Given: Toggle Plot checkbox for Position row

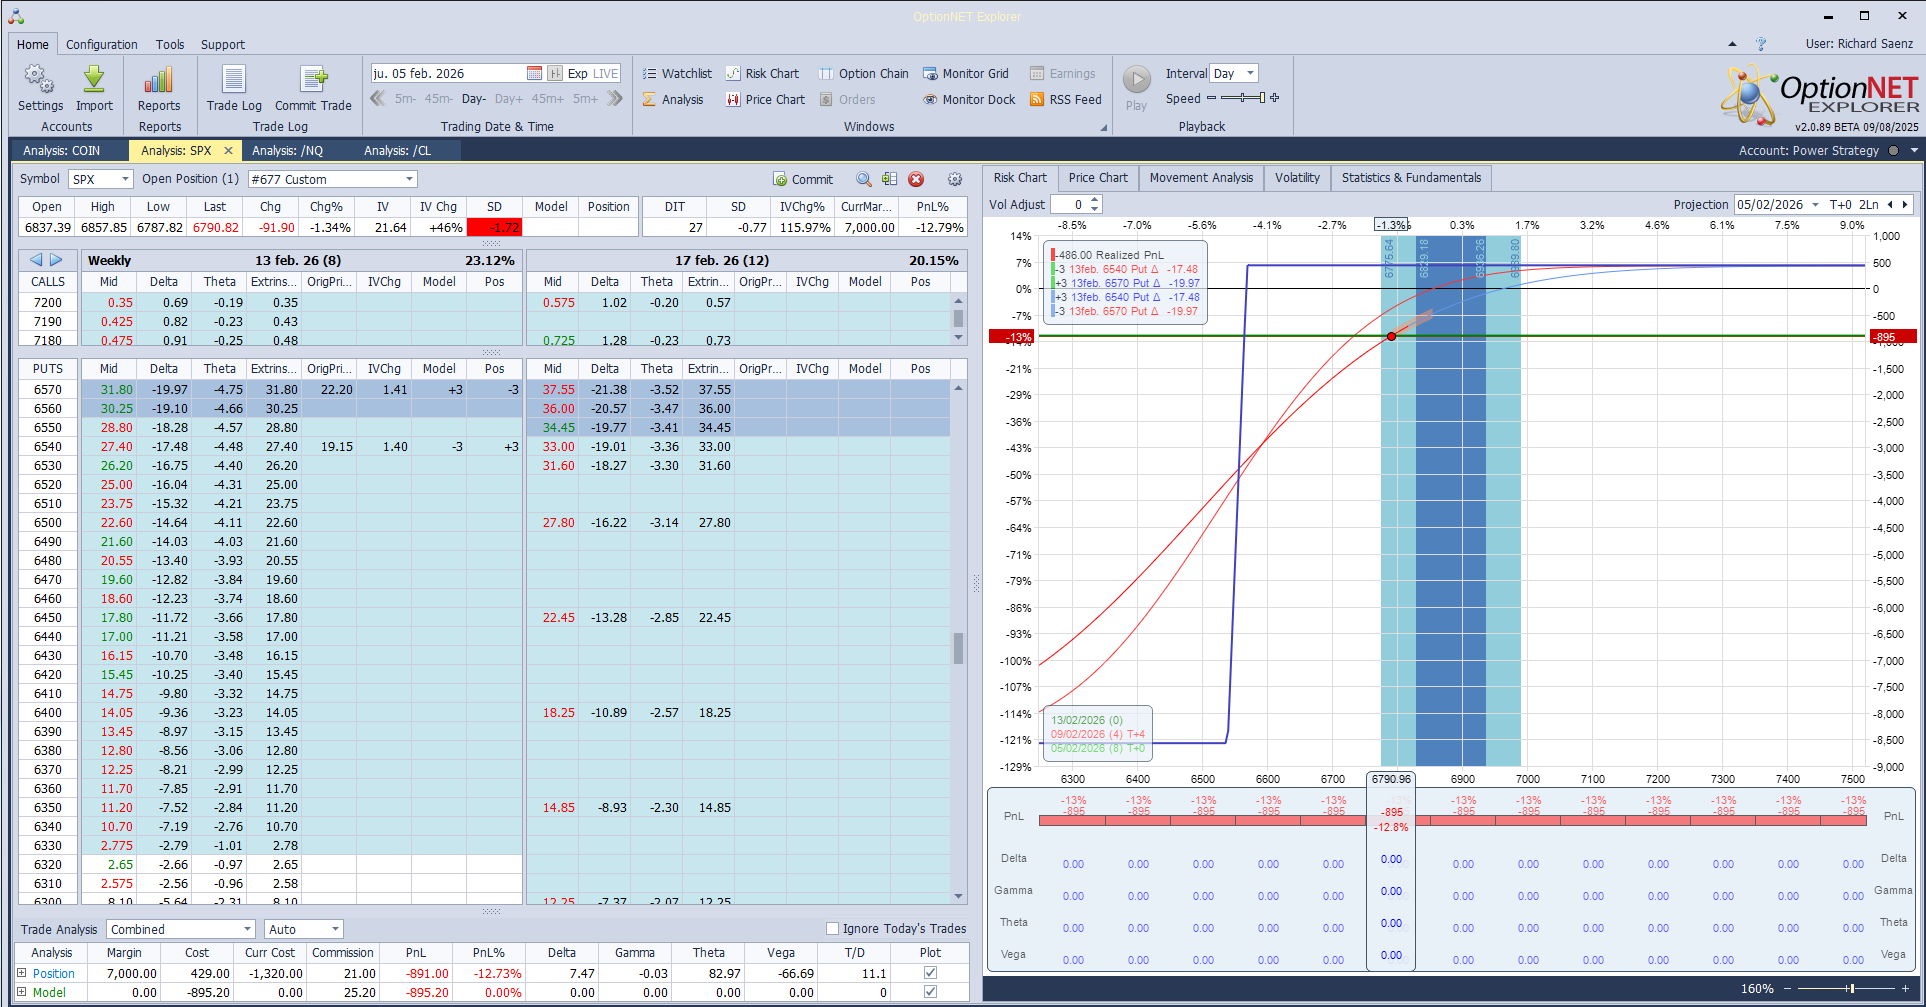Looking at the screenshot, I should click(x=930, y=973).
